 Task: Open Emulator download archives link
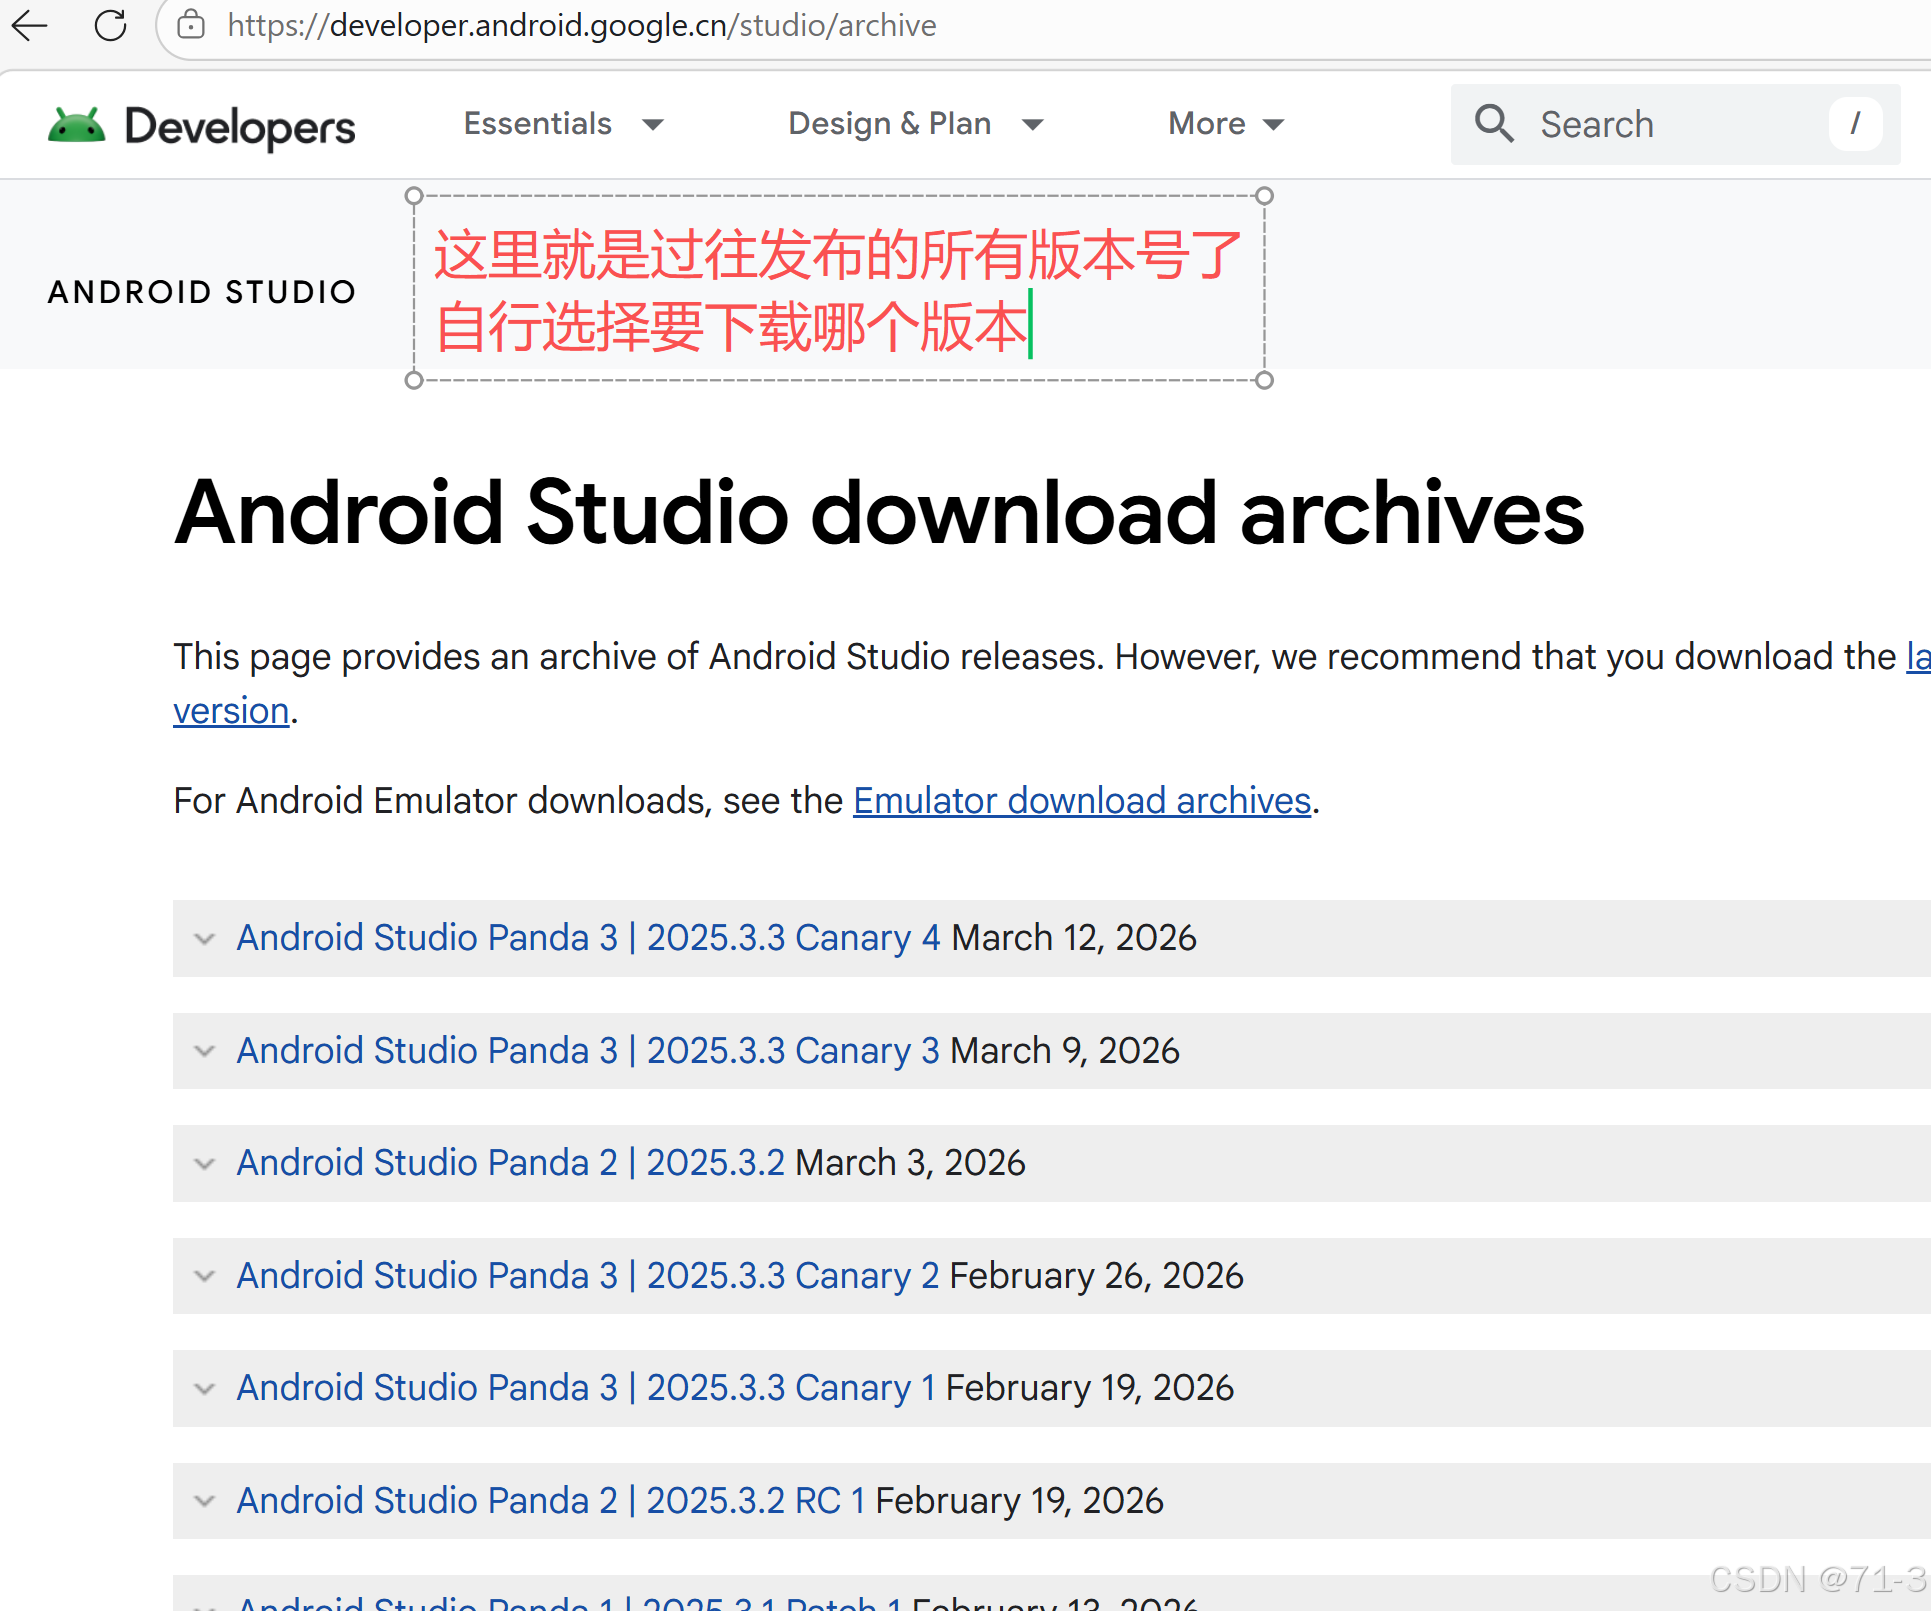pyautogui.click(x=1081, y=801)
